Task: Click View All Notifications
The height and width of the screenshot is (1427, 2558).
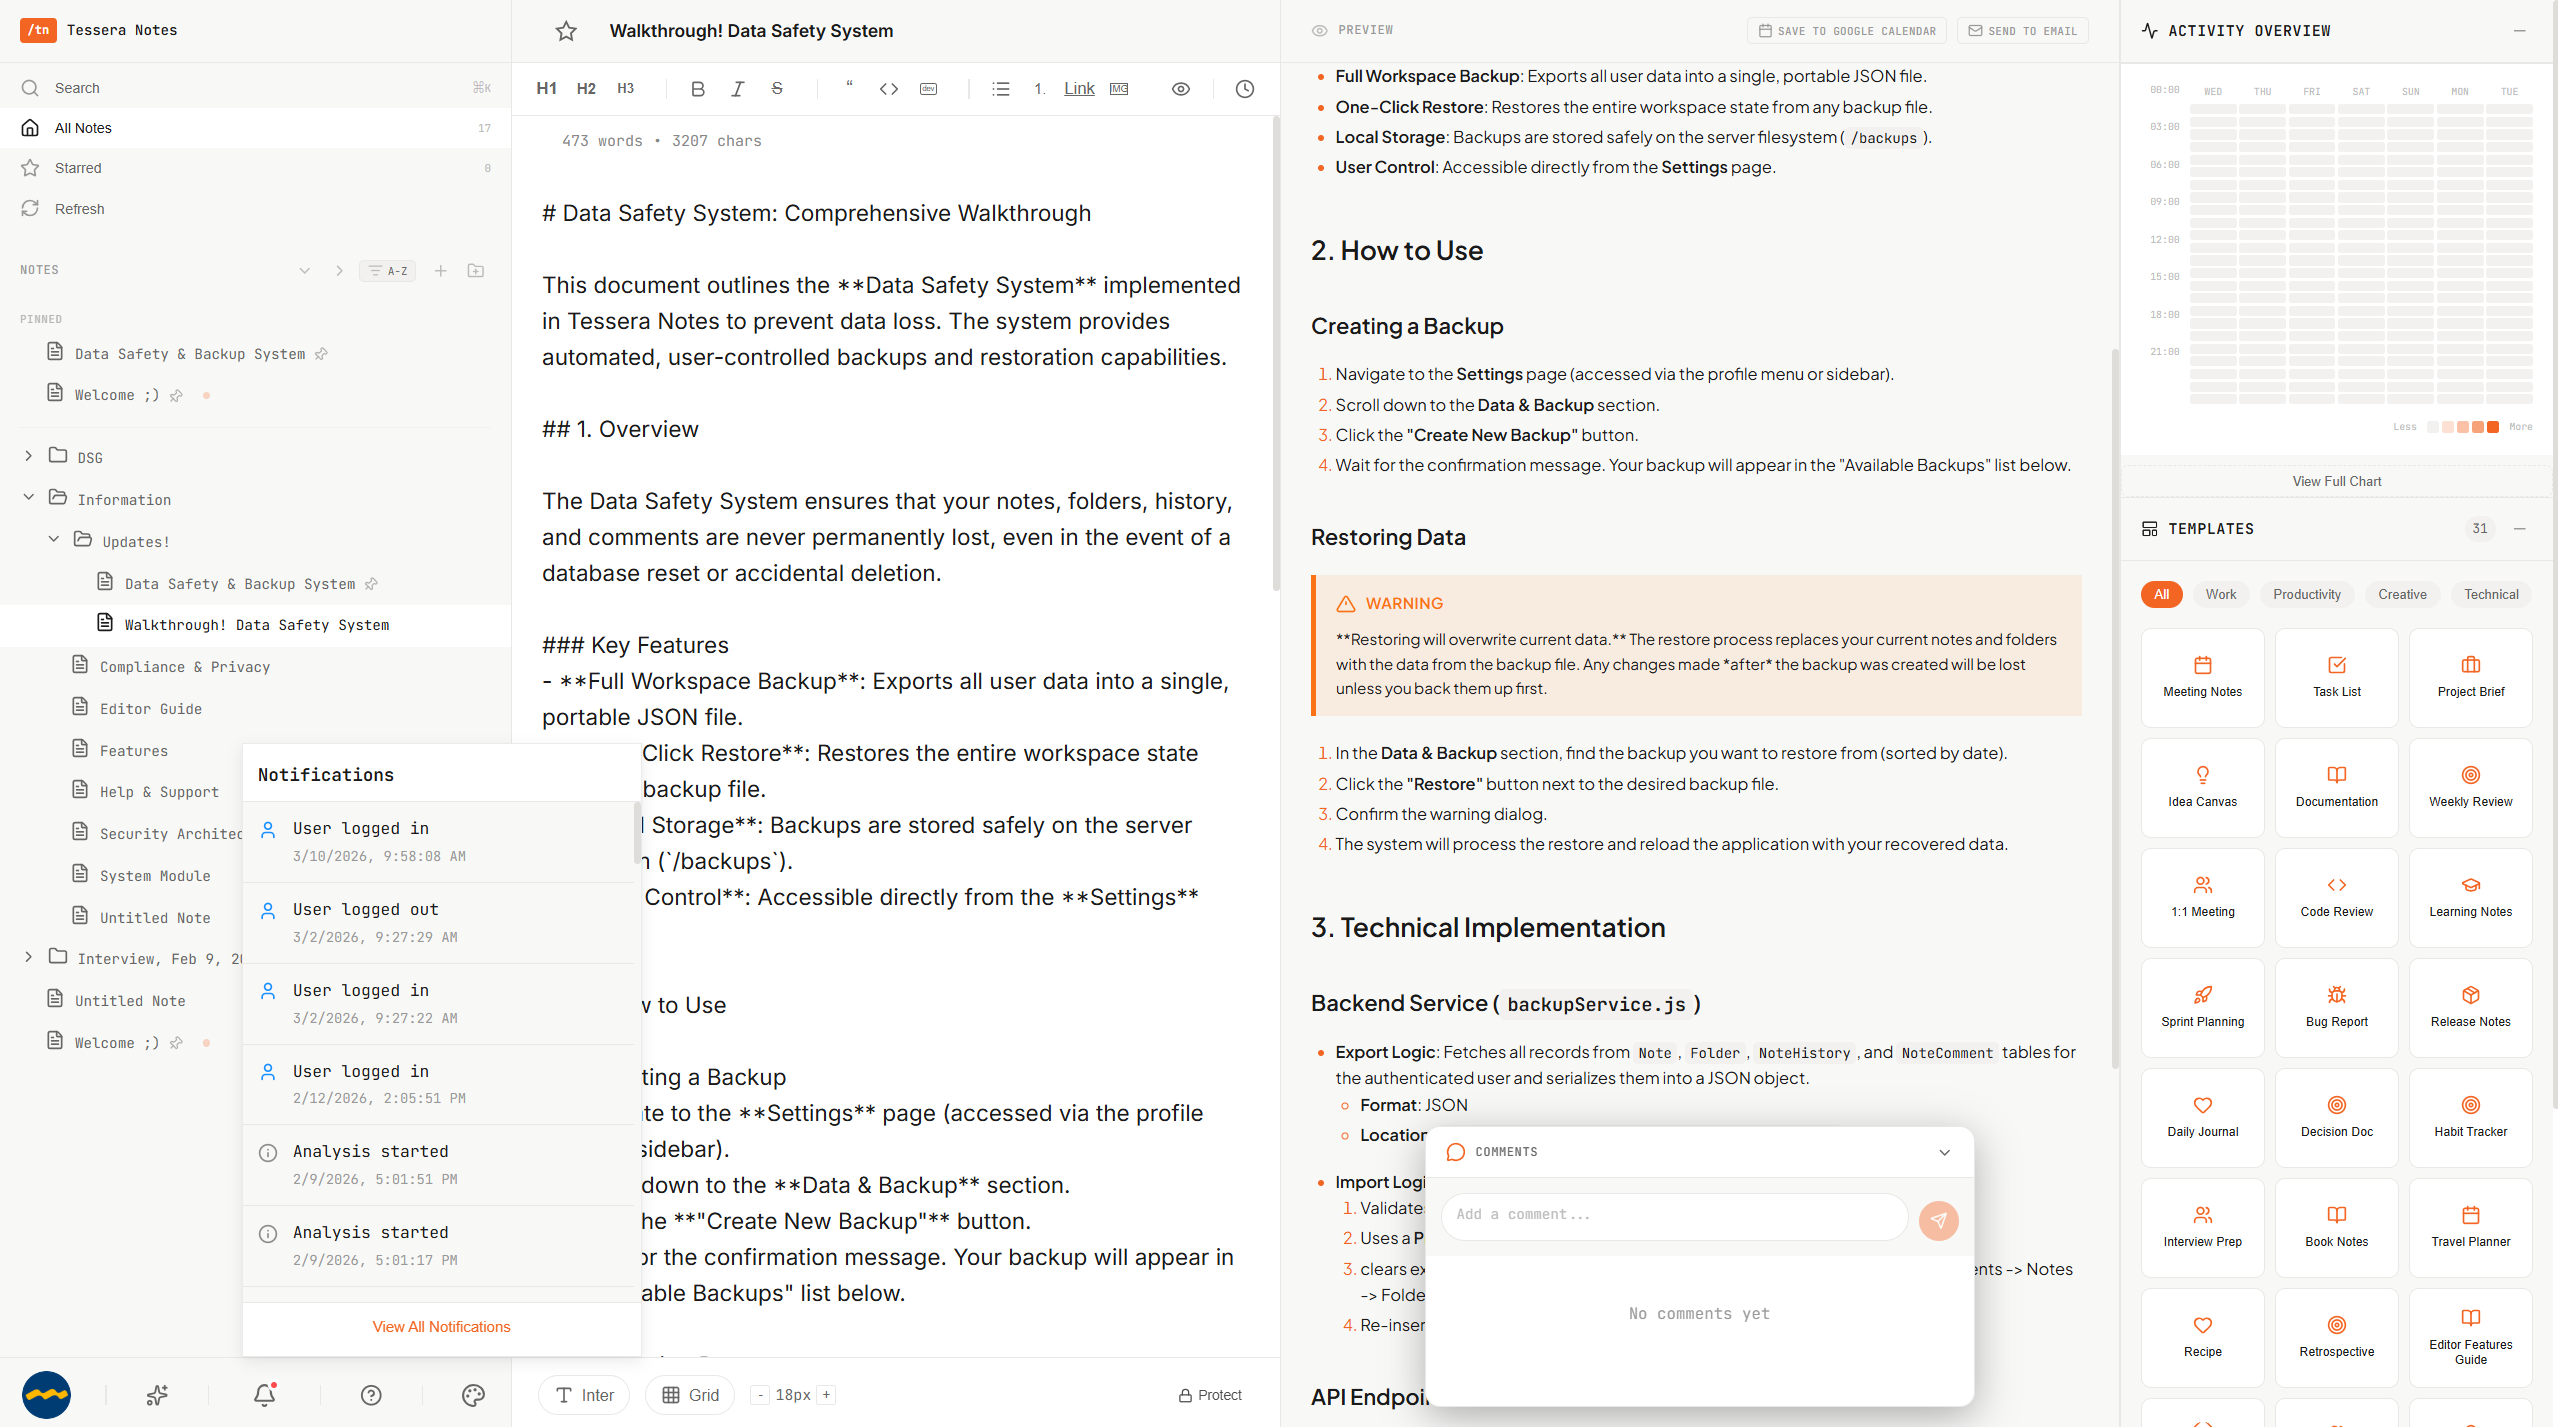Action: [441, 1326]
